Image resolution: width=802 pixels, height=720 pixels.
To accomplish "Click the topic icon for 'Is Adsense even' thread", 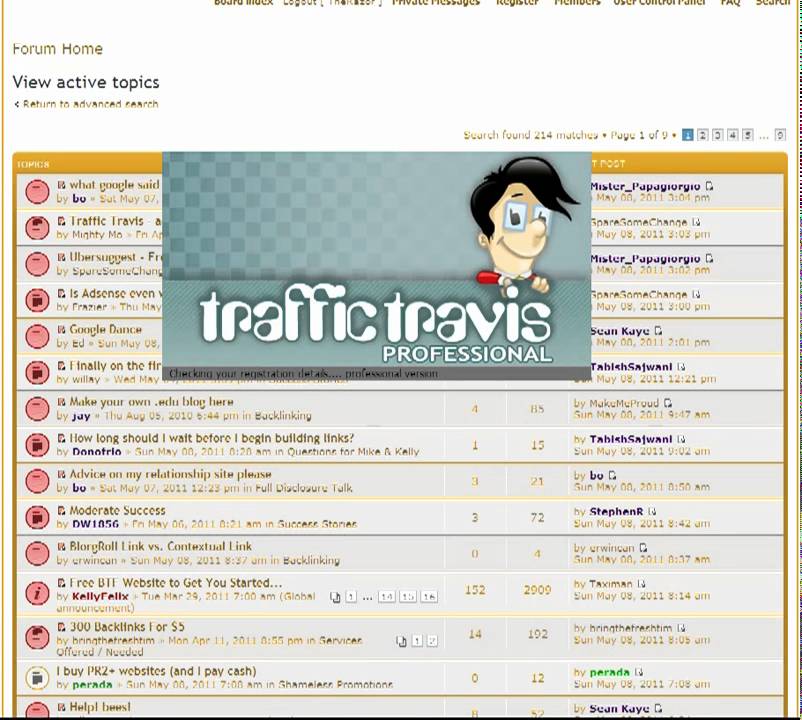I will (37, 300).
